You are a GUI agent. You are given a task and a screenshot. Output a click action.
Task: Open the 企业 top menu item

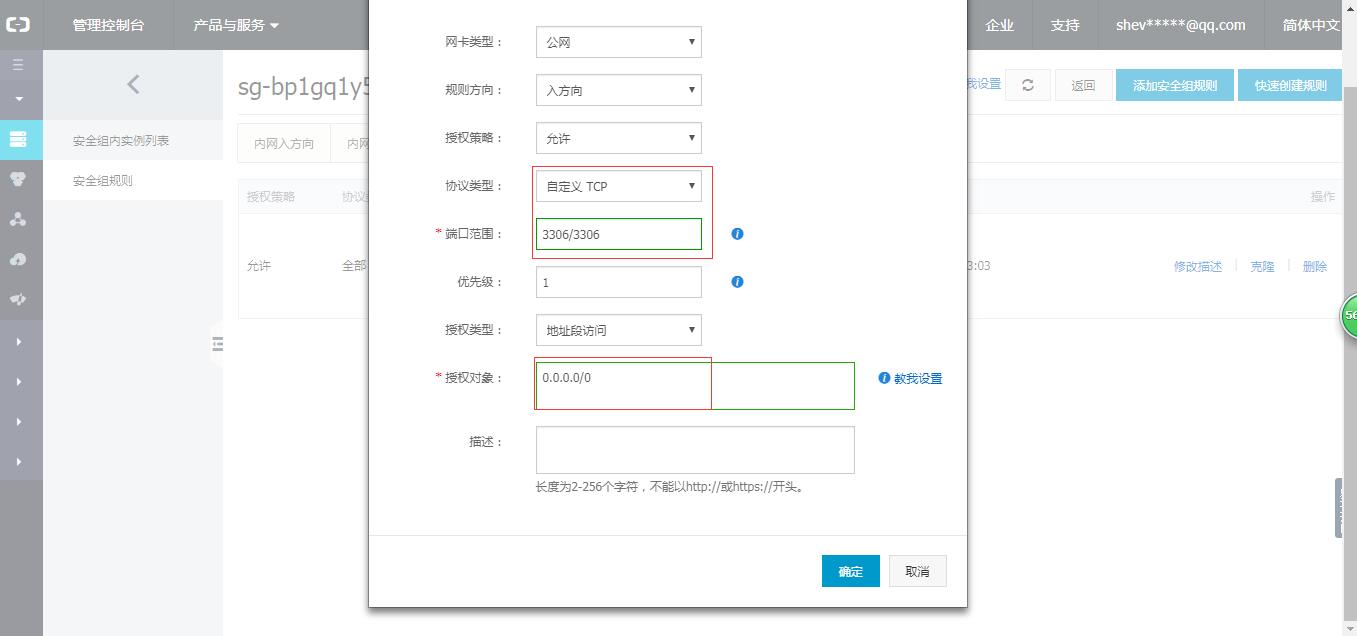999,25
